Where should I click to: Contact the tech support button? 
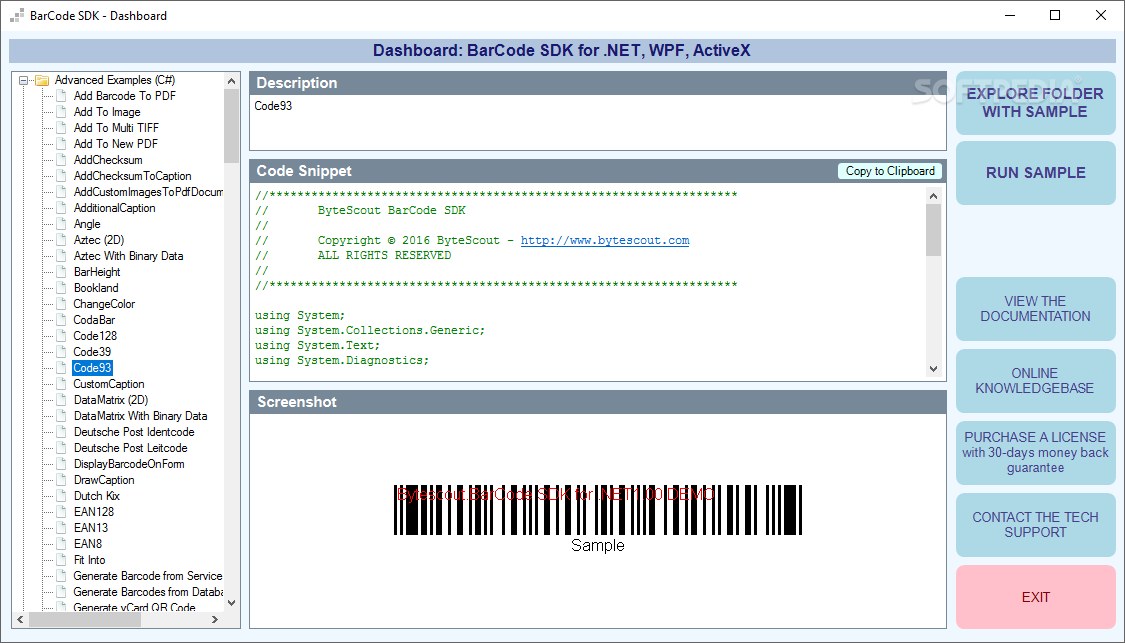[x=1035, y=525]
